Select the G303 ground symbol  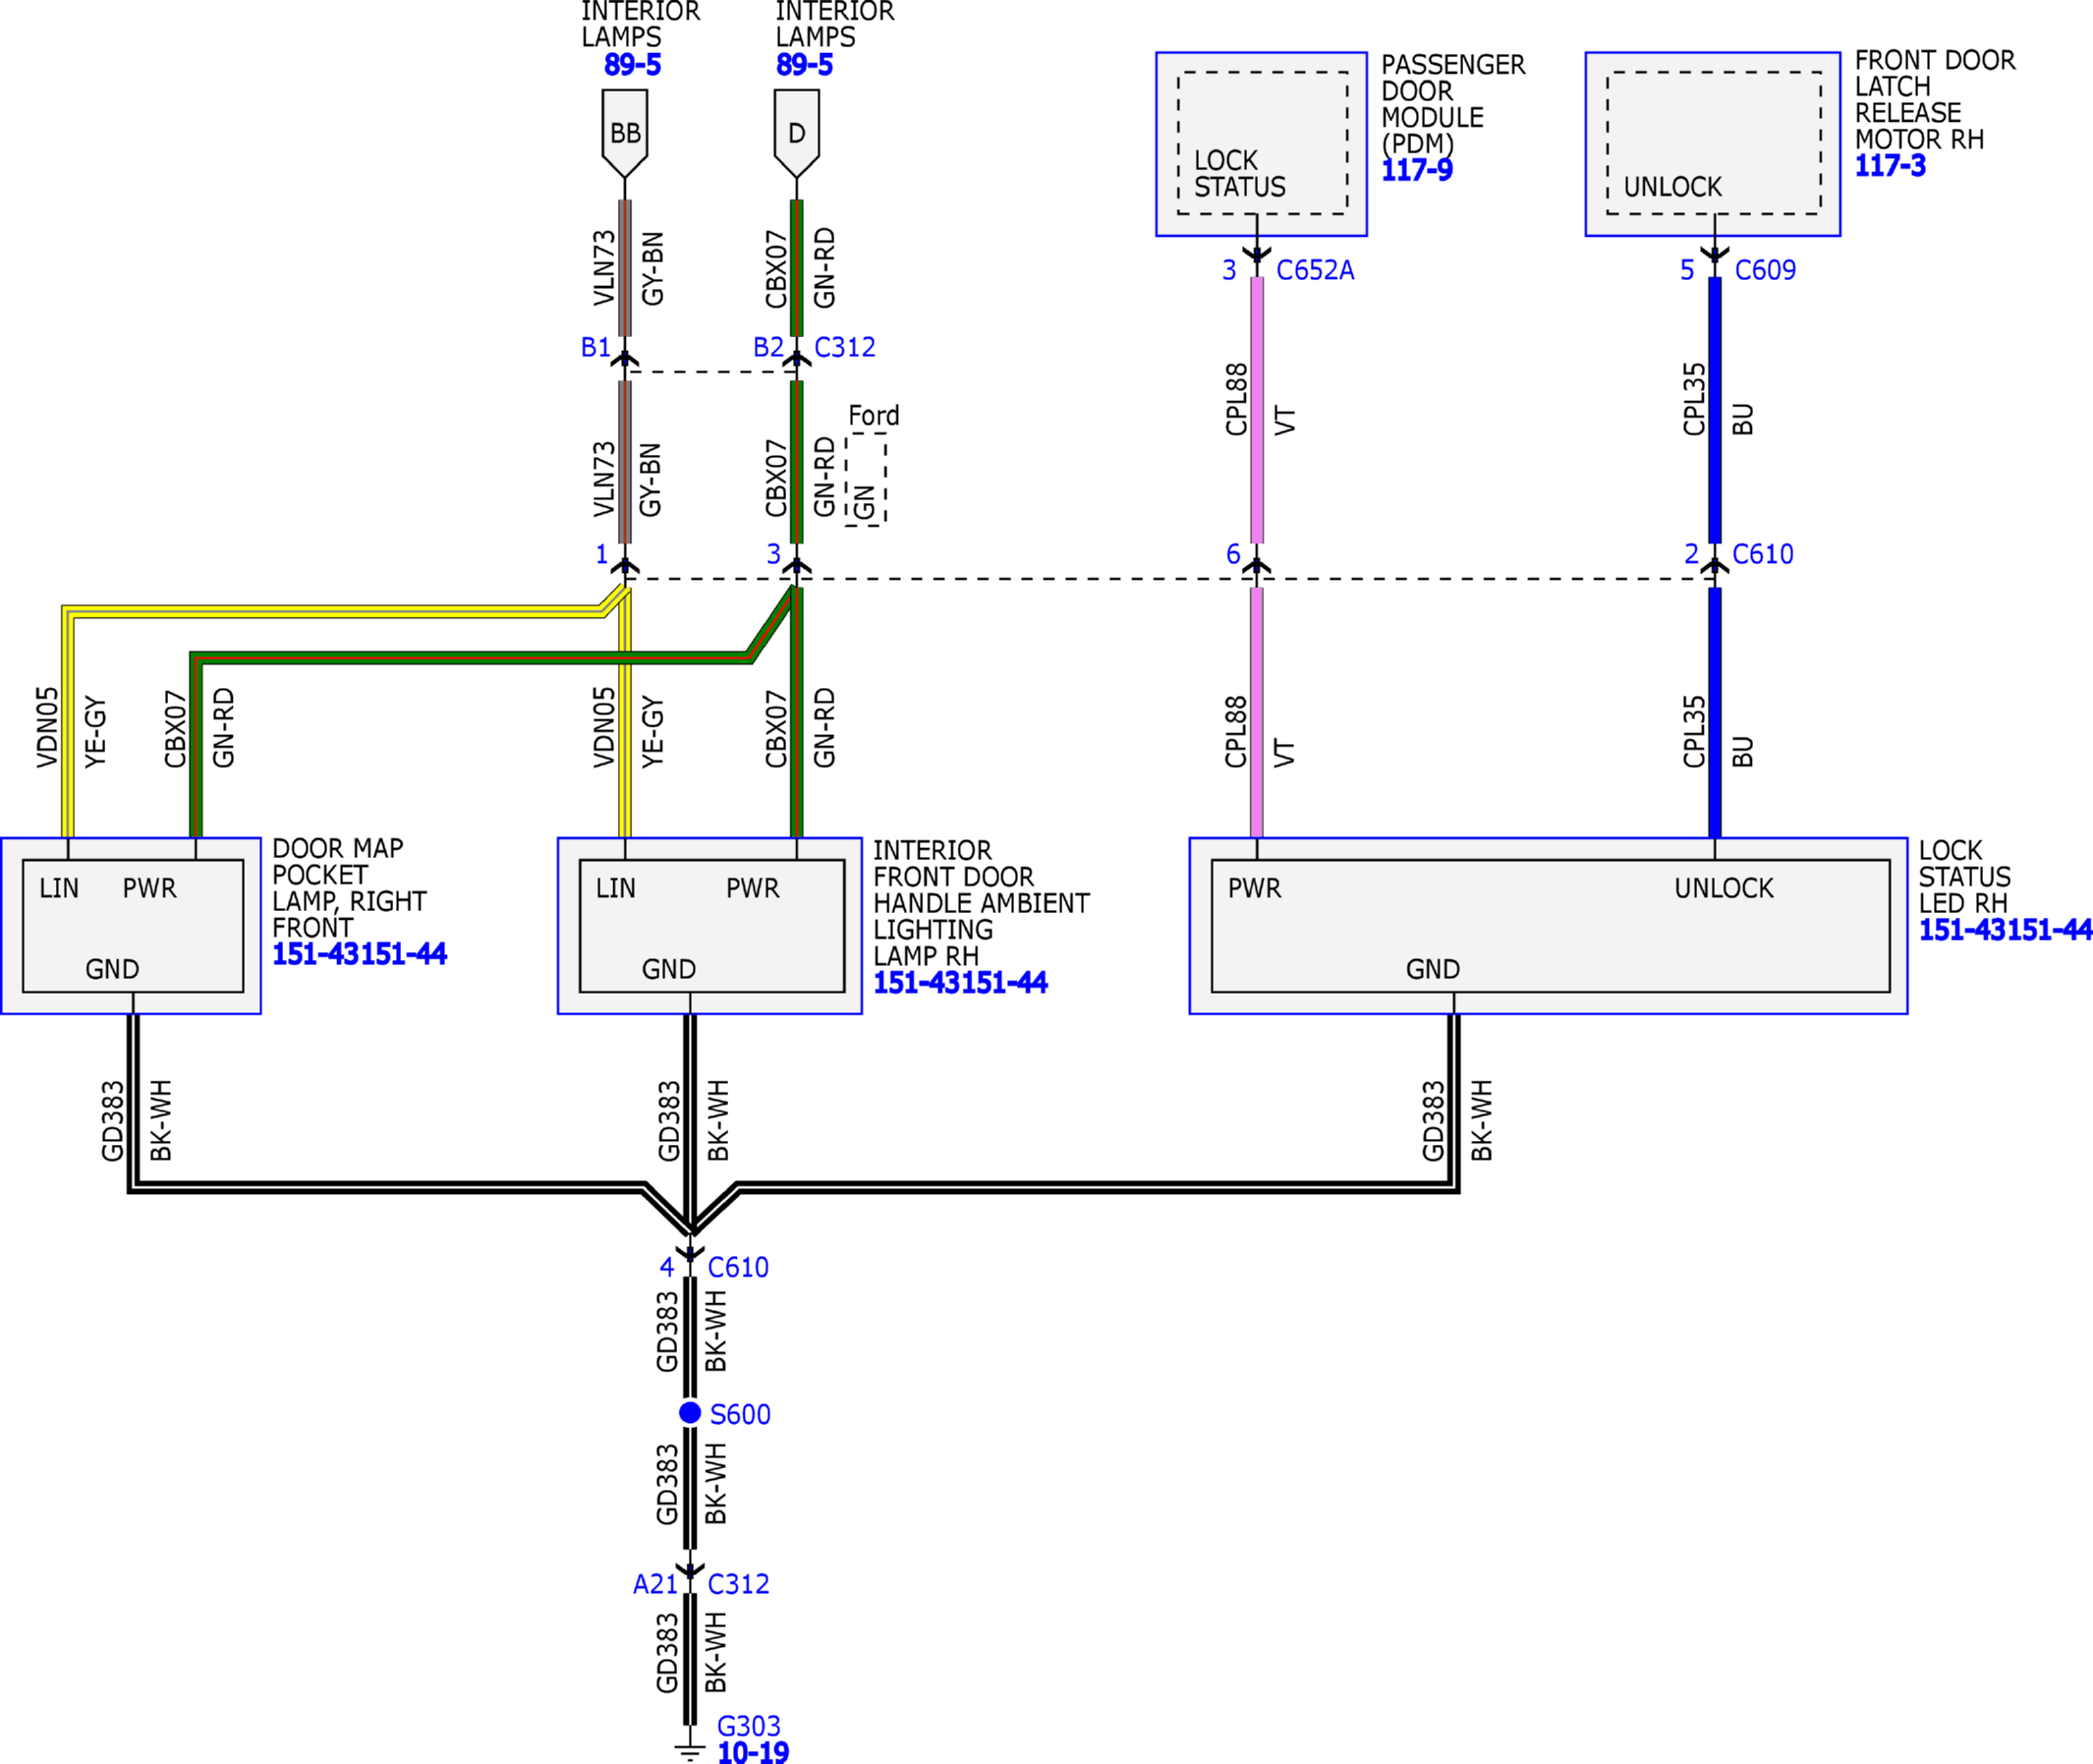click(690, 1749)
